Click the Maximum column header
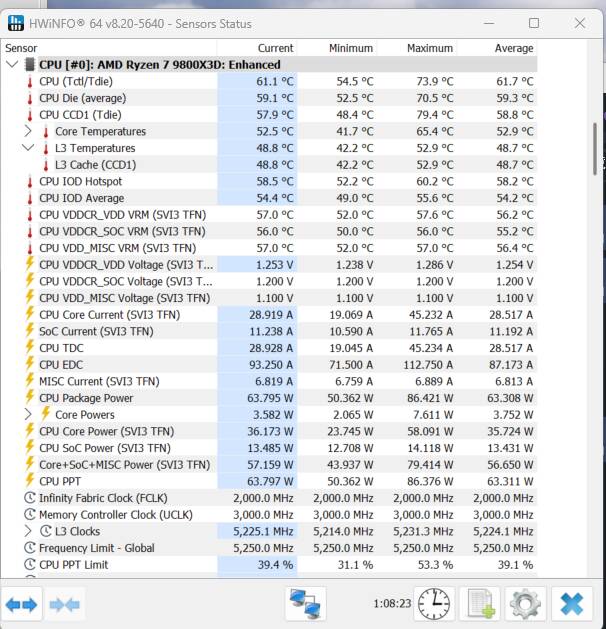606x629 pixels. (417, 48)
